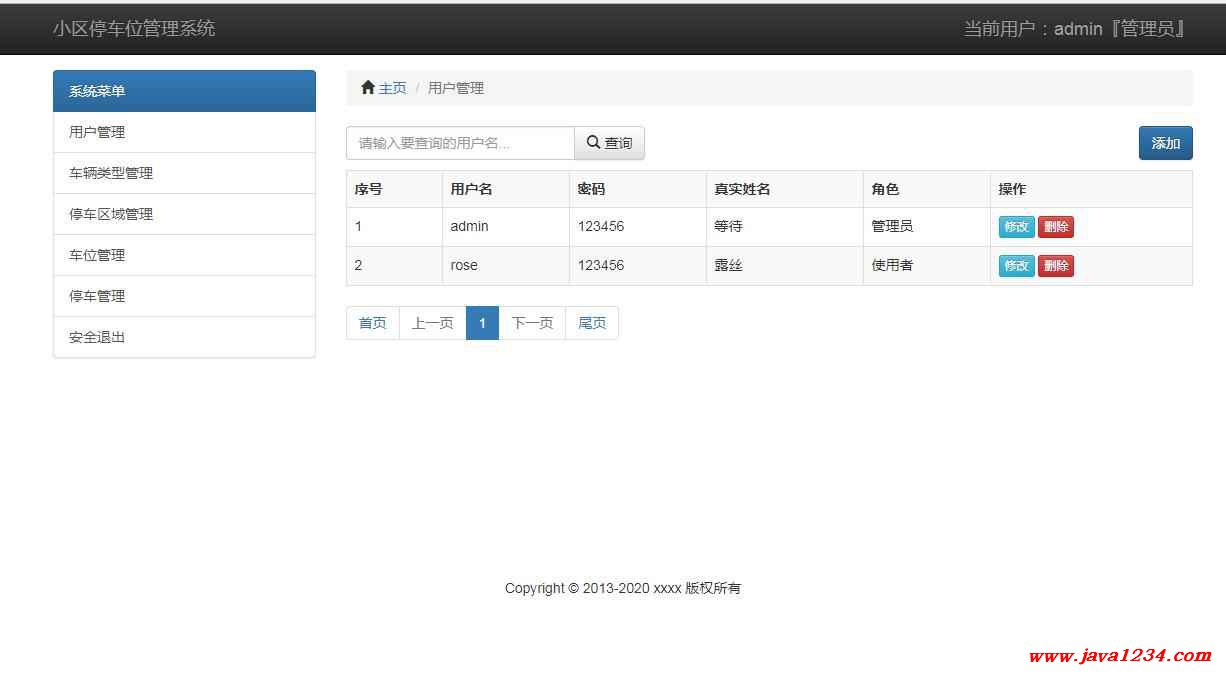
Task: Click the home icon in breadcrumb
Action: coord(368,88)
